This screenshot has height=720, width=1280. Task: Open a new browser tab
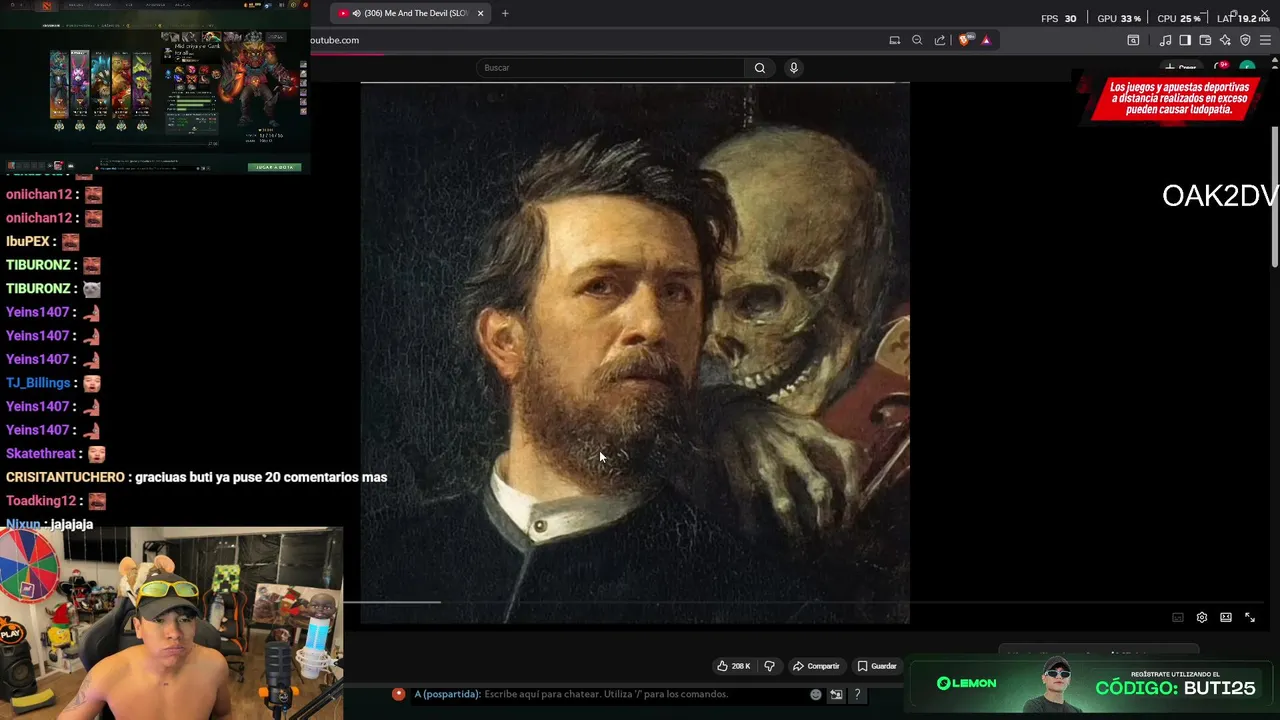pyautogui.click(x=505, y=13)
